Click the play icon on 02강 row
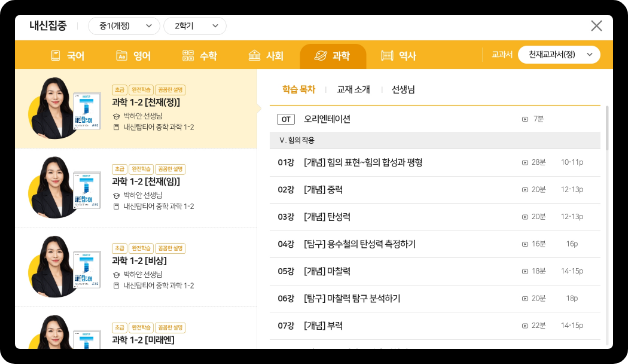628x364 pixels. click(x=525, y=190)
